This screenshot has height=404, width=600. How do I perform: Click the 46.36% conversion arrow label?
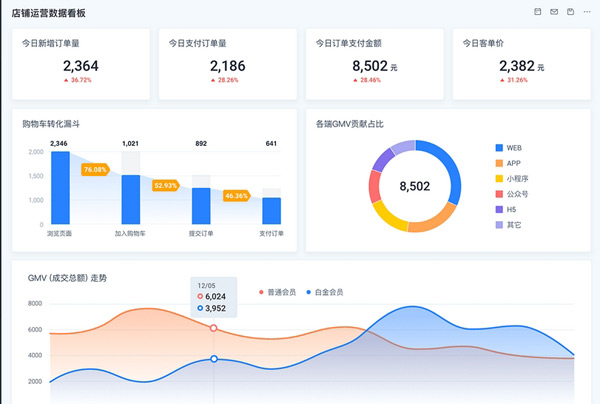236,196
